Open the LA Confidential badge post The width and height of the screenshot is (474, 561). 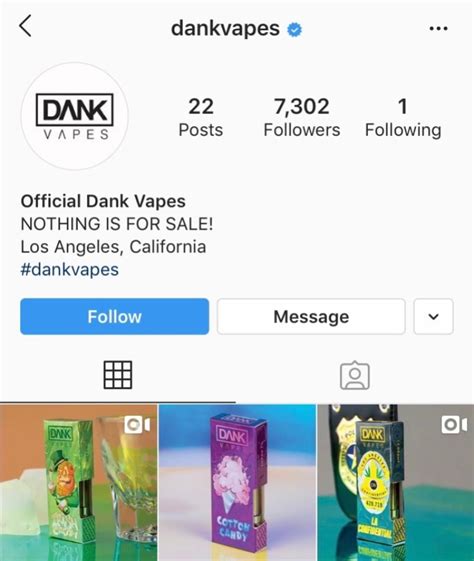click(396, 483)
